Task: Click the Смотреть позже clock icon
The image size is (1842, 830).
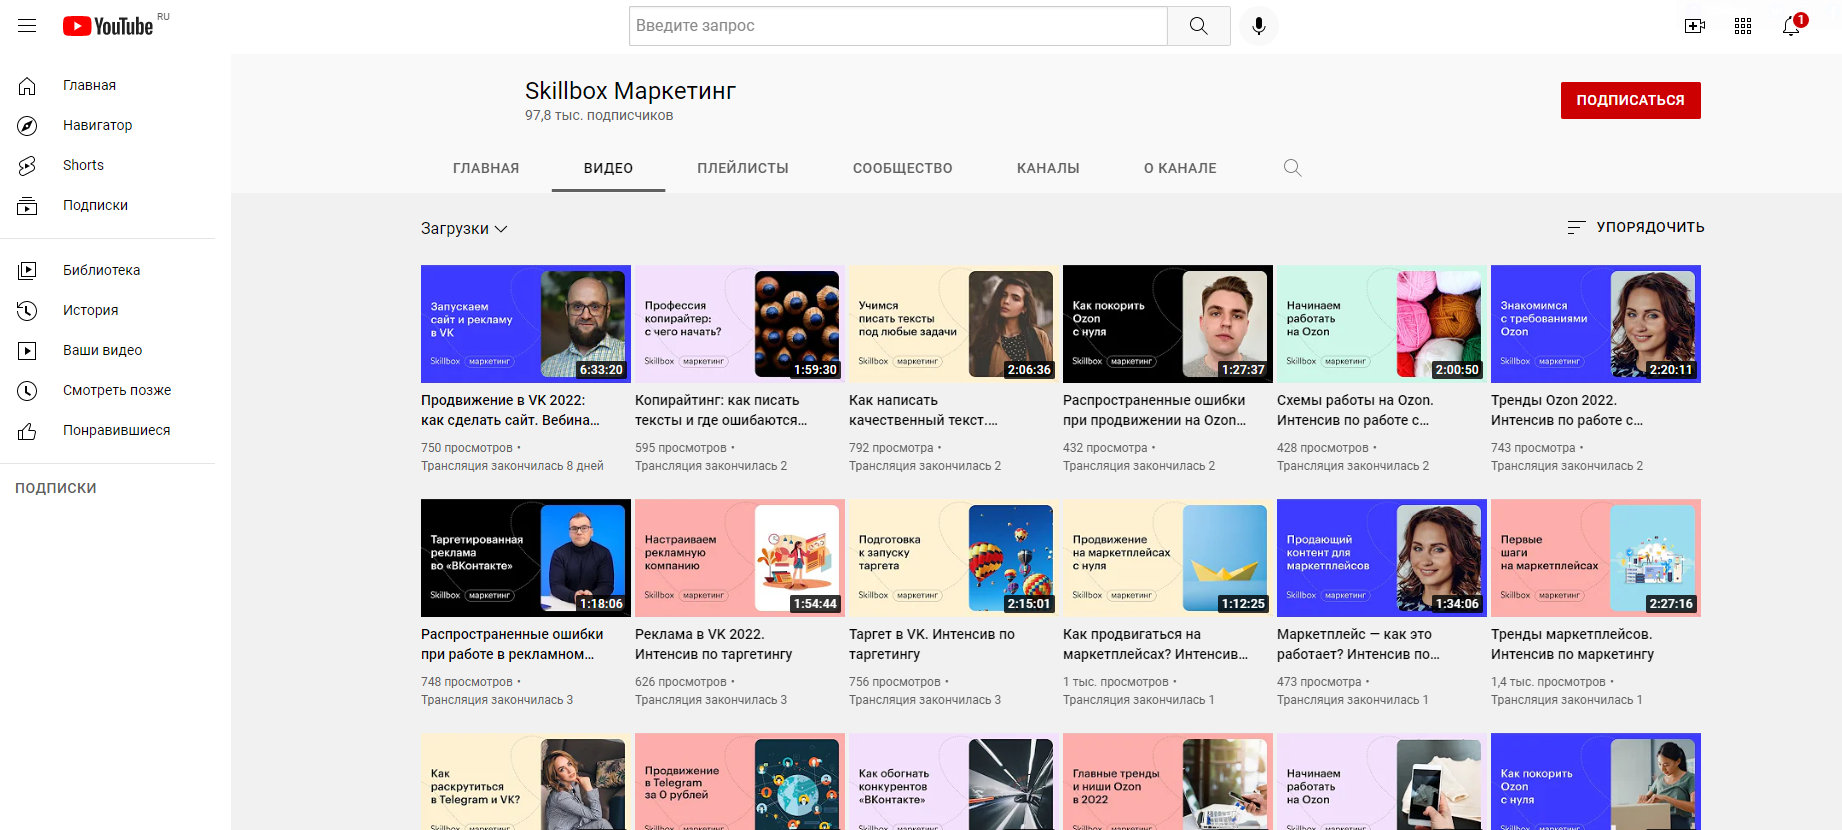Action: click(x=27, y=391)
